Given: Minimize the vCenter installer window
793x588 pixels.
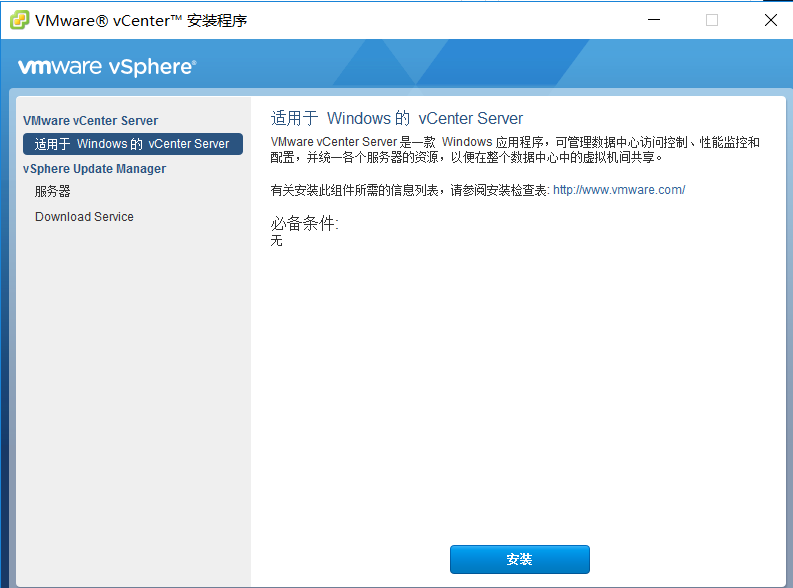Looking at the screenshot, I should [x=654, y=20].
